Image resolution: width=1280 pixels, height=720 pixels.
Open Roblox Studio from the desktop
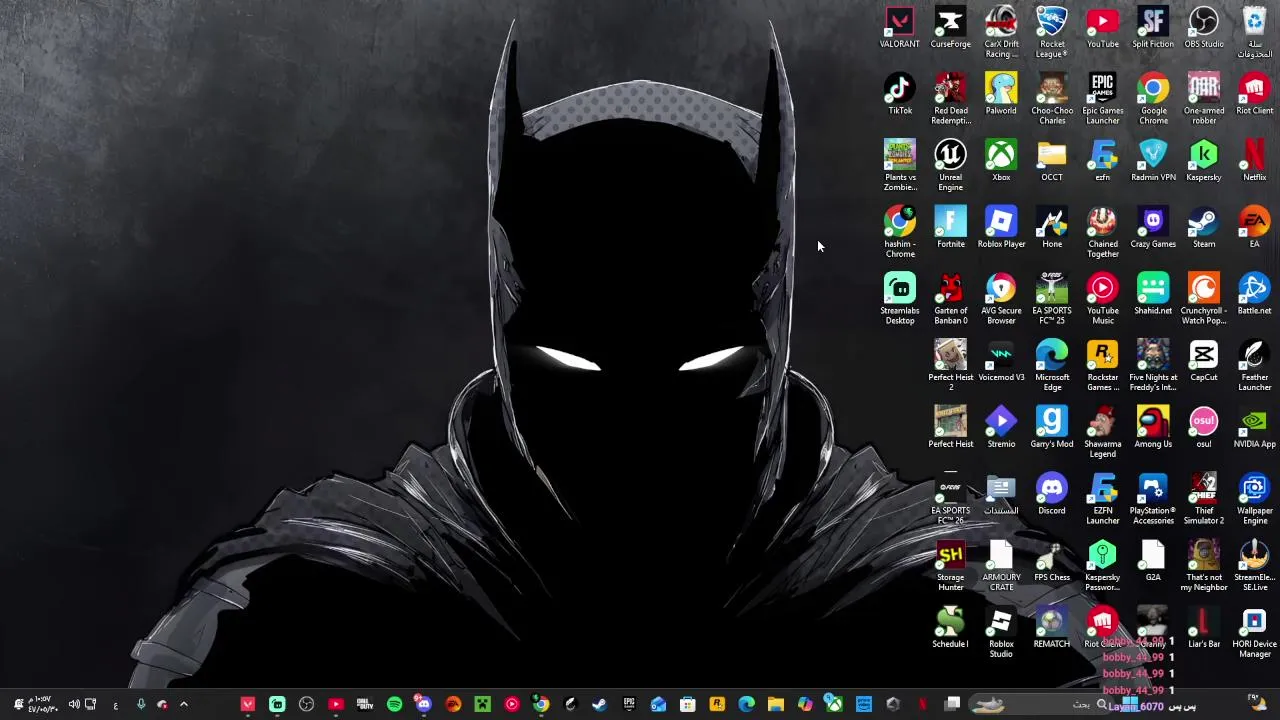(x=1001, y=632)
